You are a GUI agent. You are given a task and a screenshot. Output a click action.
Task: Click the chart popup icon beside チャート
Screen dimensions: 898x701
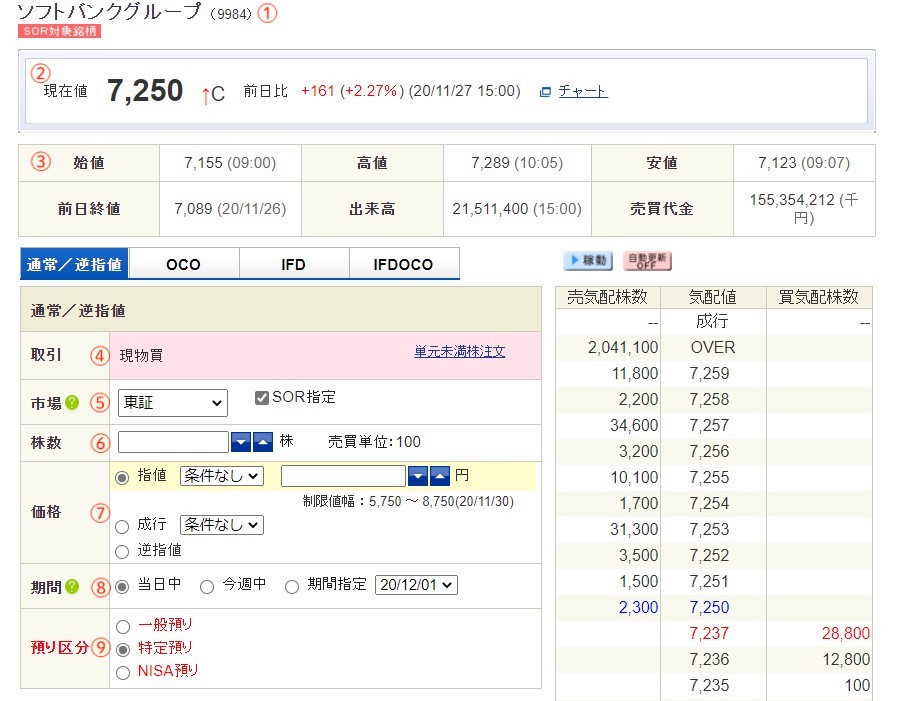pos(545,92)
